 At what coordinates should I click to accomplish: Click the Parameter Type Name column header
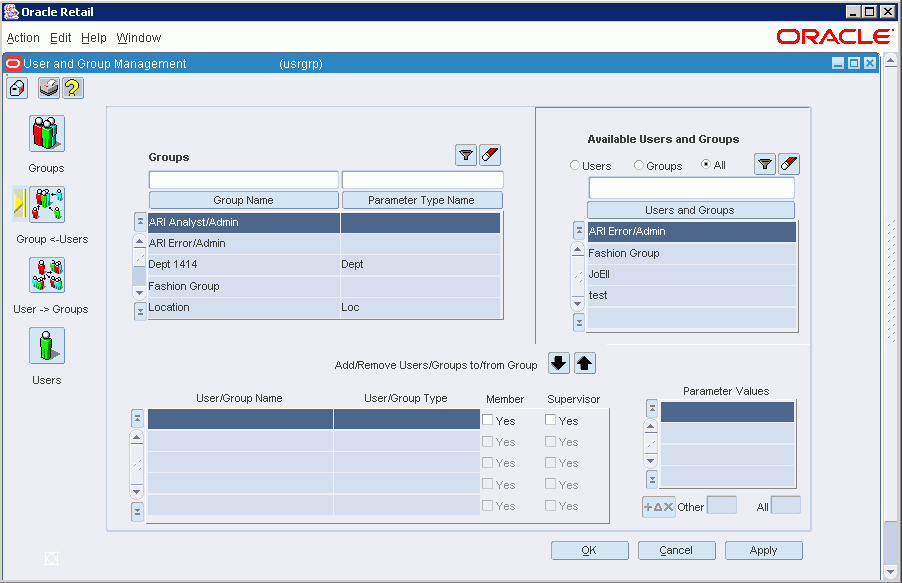tap(422, 200)
